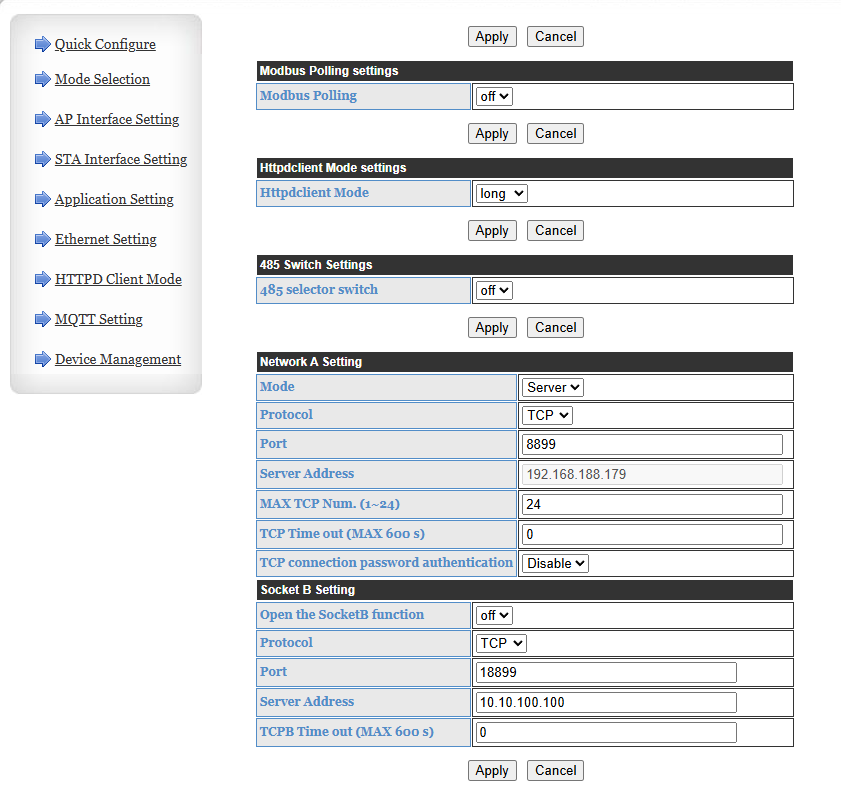Click the arrow icon beside Quick Configure
Screen dimensions: 841x792
41,44
